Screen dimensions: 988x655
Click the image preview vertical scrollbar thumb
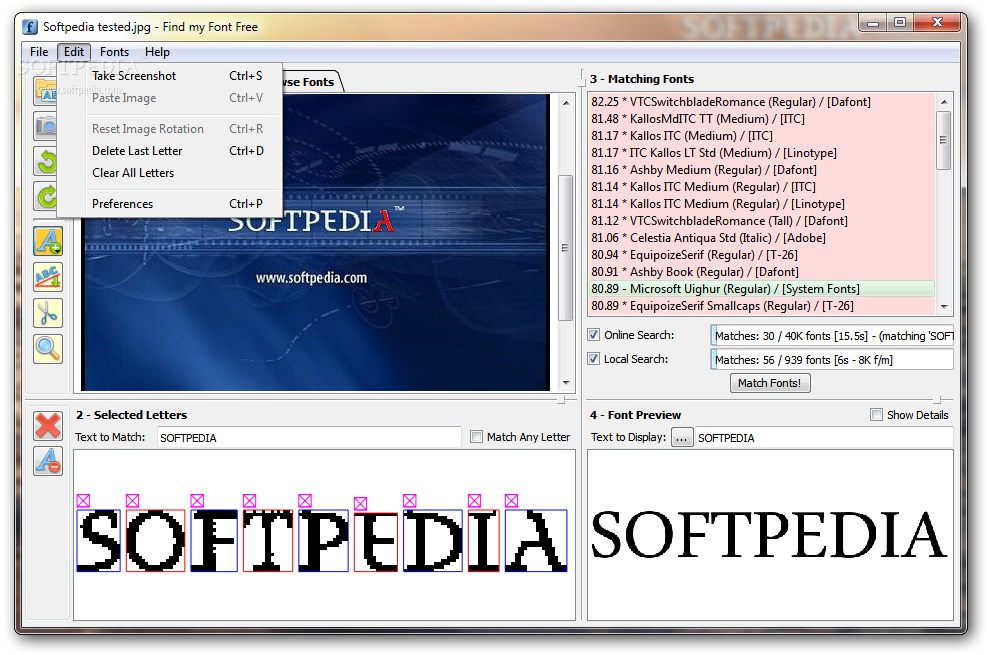(566, 248)
